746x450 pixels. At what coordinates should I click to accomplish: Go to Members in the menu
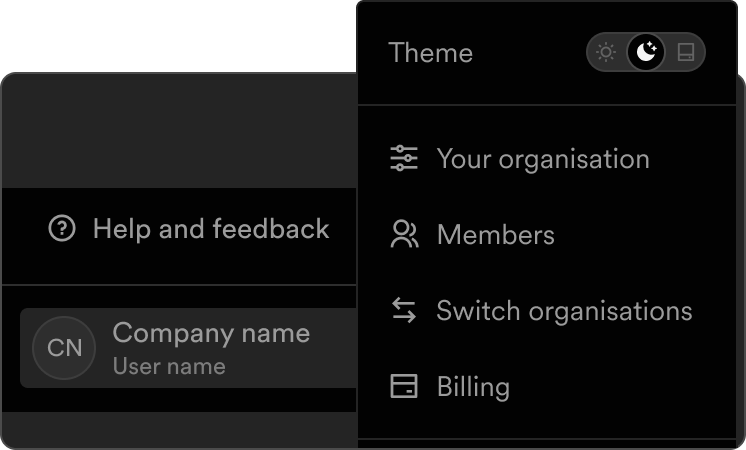(495, 235)
